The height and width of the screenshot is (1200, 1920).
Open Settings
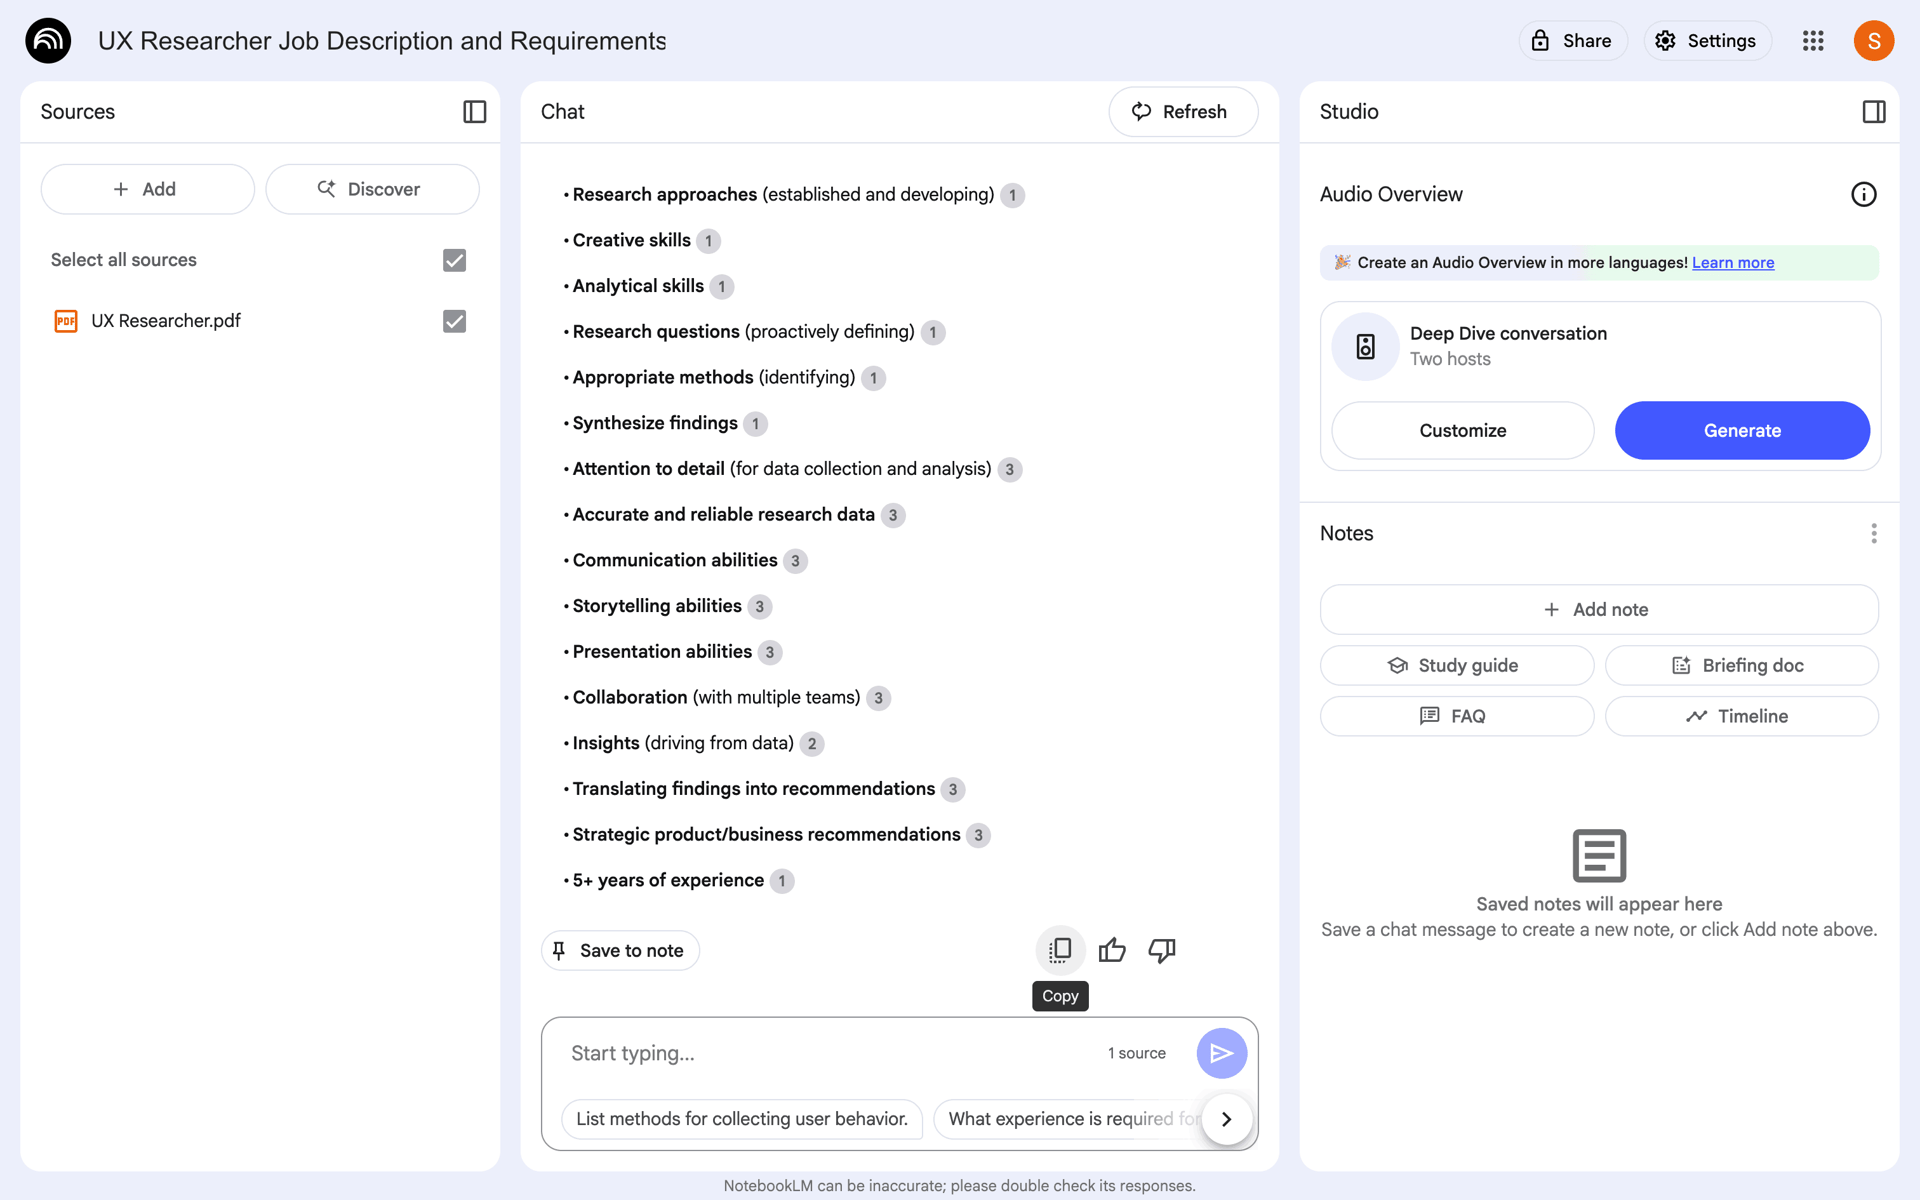(x=1707, y=41)
